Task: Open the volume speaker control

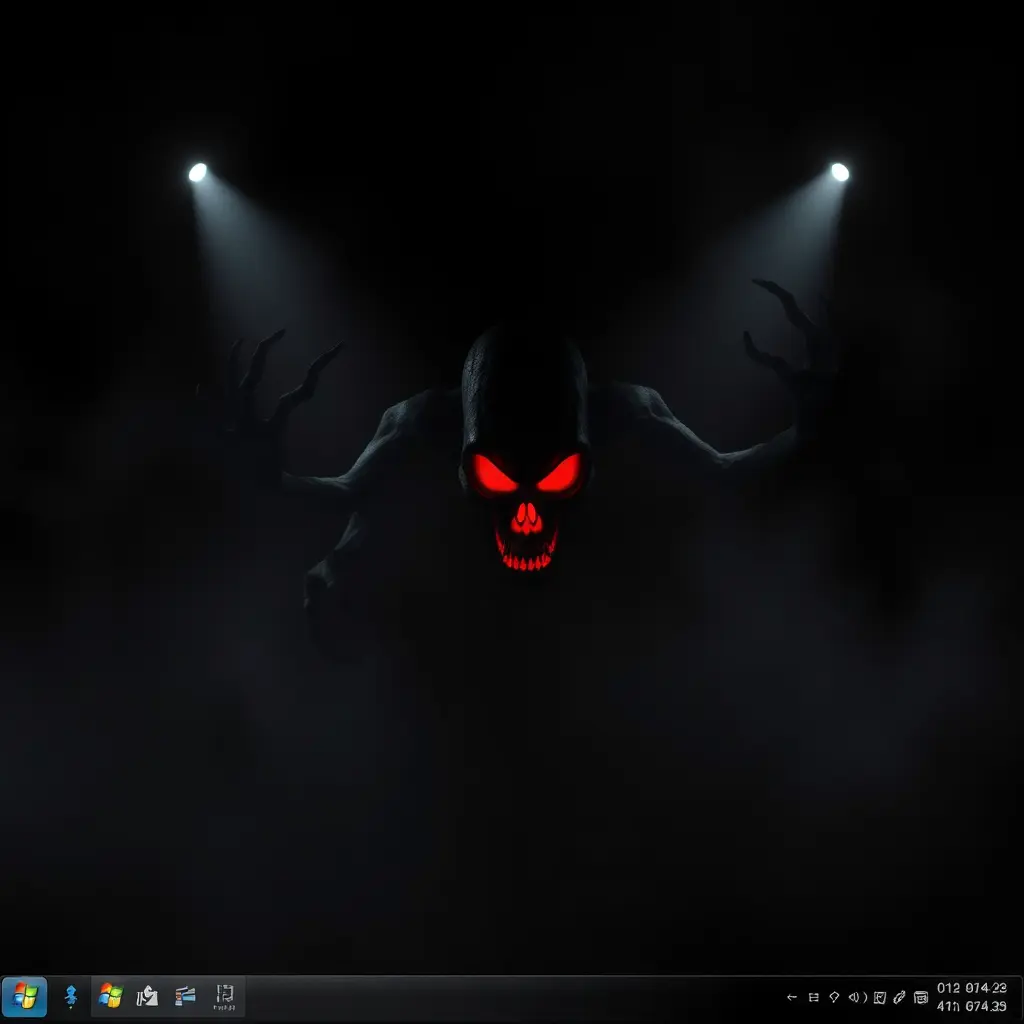Action: coord(857,997)
